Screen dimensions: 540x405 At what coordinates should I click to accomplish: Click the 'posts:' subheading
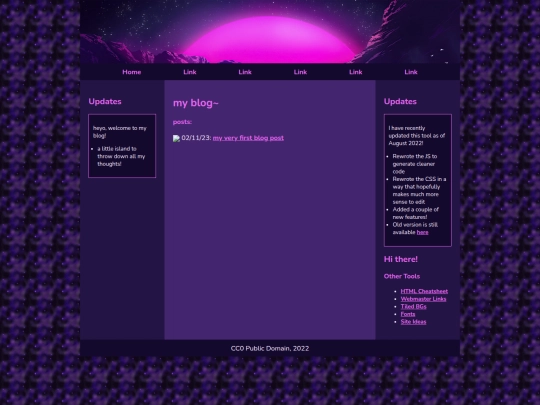pyautogui.click(x=182, y=122)
